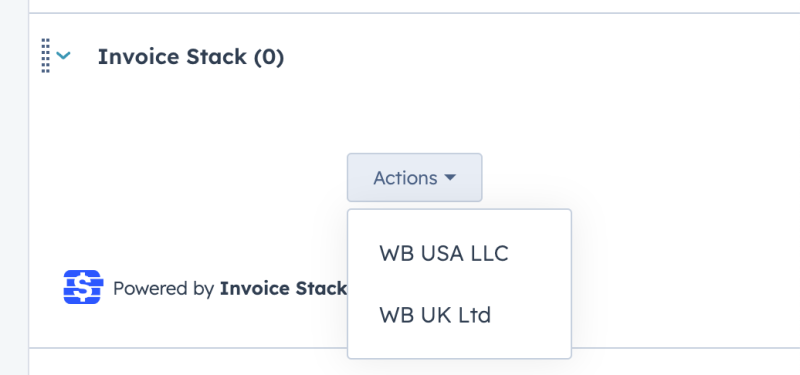
Task: Click the Invoice Stack (0) card title
Action: [x=191, y=57]
